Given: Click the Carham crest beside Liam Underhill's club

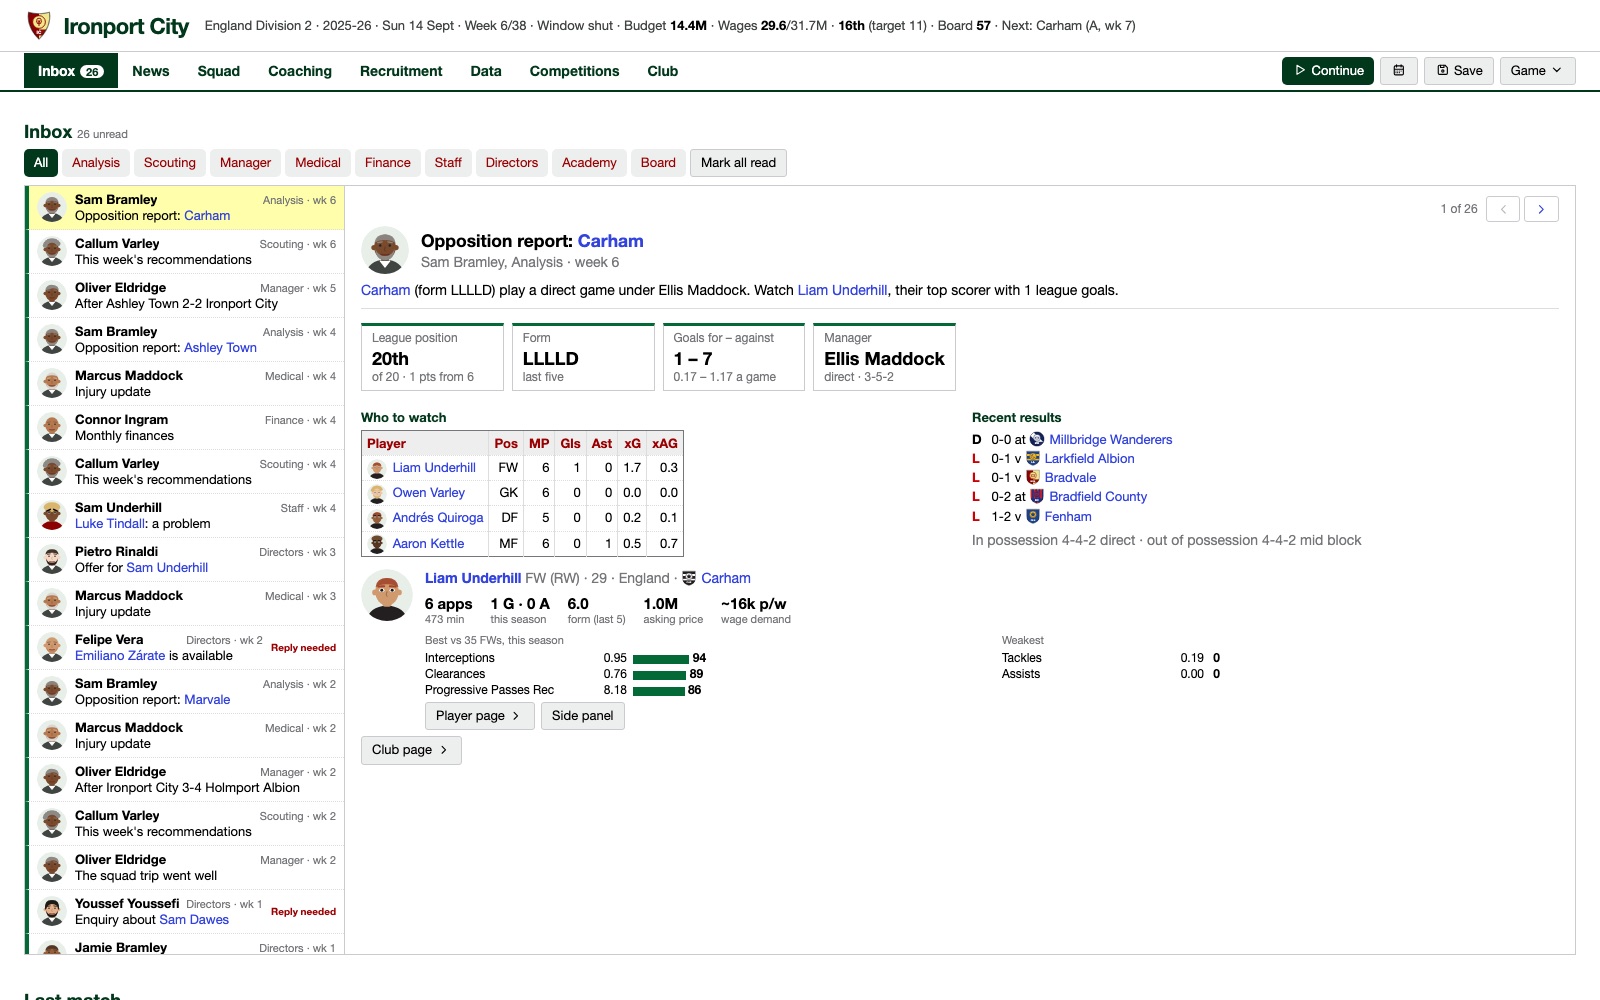Looking at the screenshot, I should point(689,578).
